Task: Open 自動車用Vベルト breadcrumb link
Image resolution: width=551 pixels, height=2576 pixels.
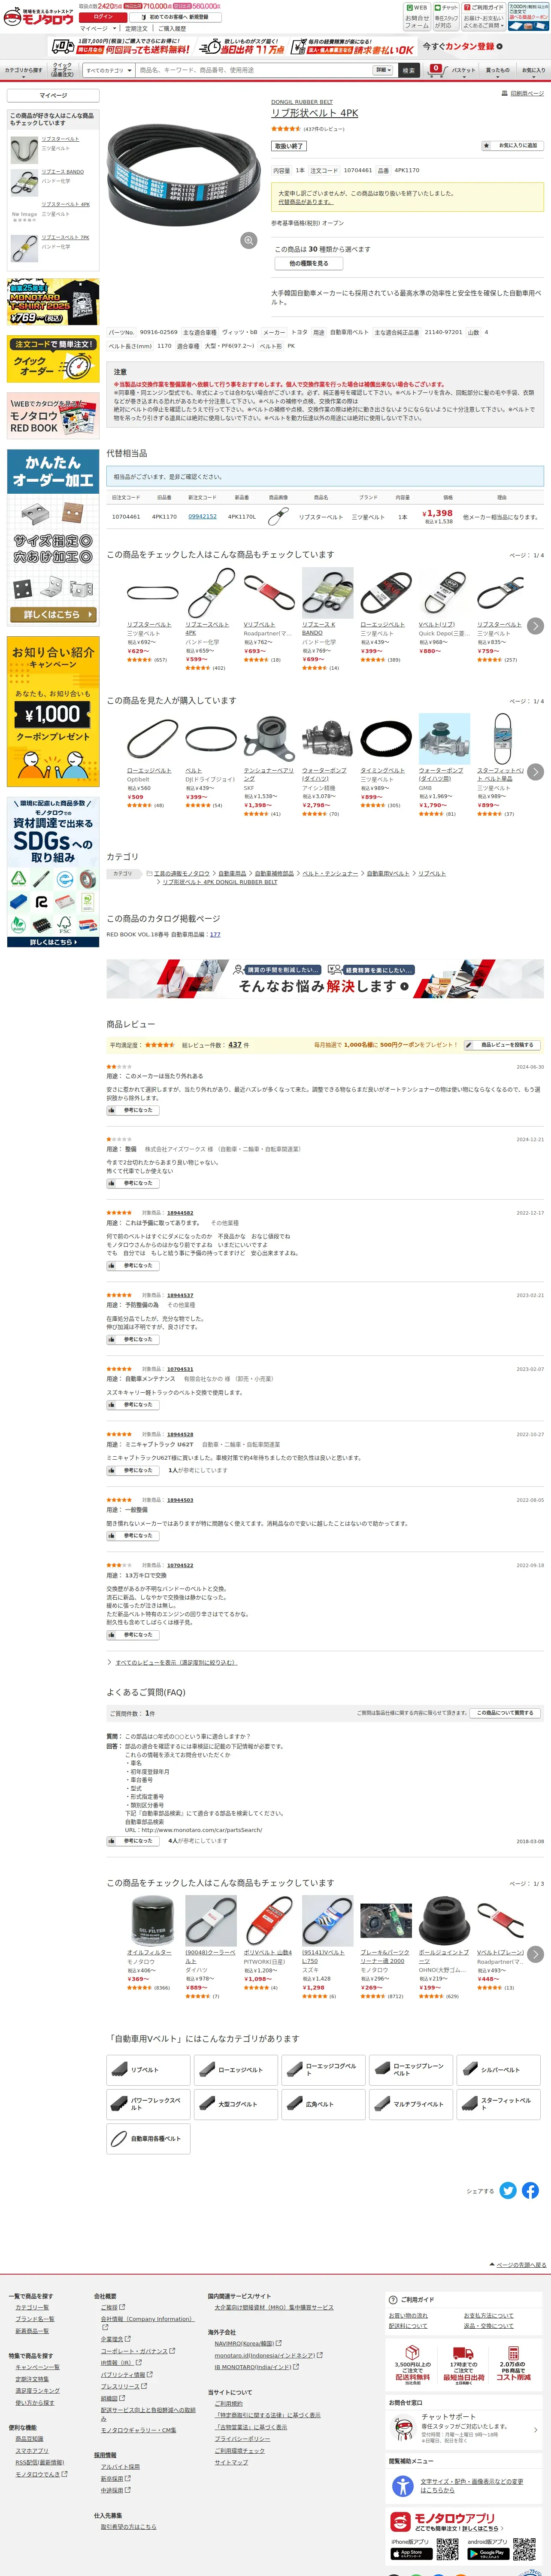Action: (x=388, y=873)
